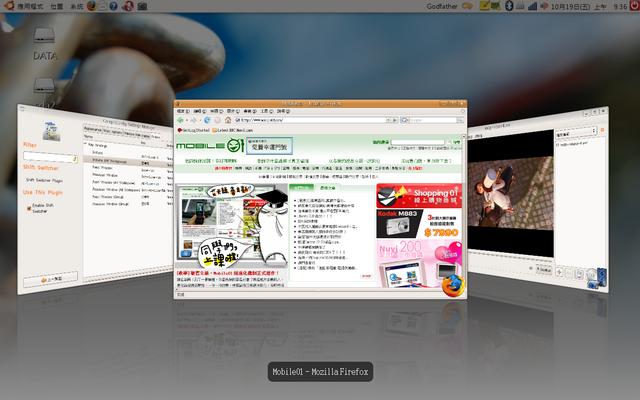Click Mobile01 site search input field
This screenshot has width=640, height=400.
point(418,142)
